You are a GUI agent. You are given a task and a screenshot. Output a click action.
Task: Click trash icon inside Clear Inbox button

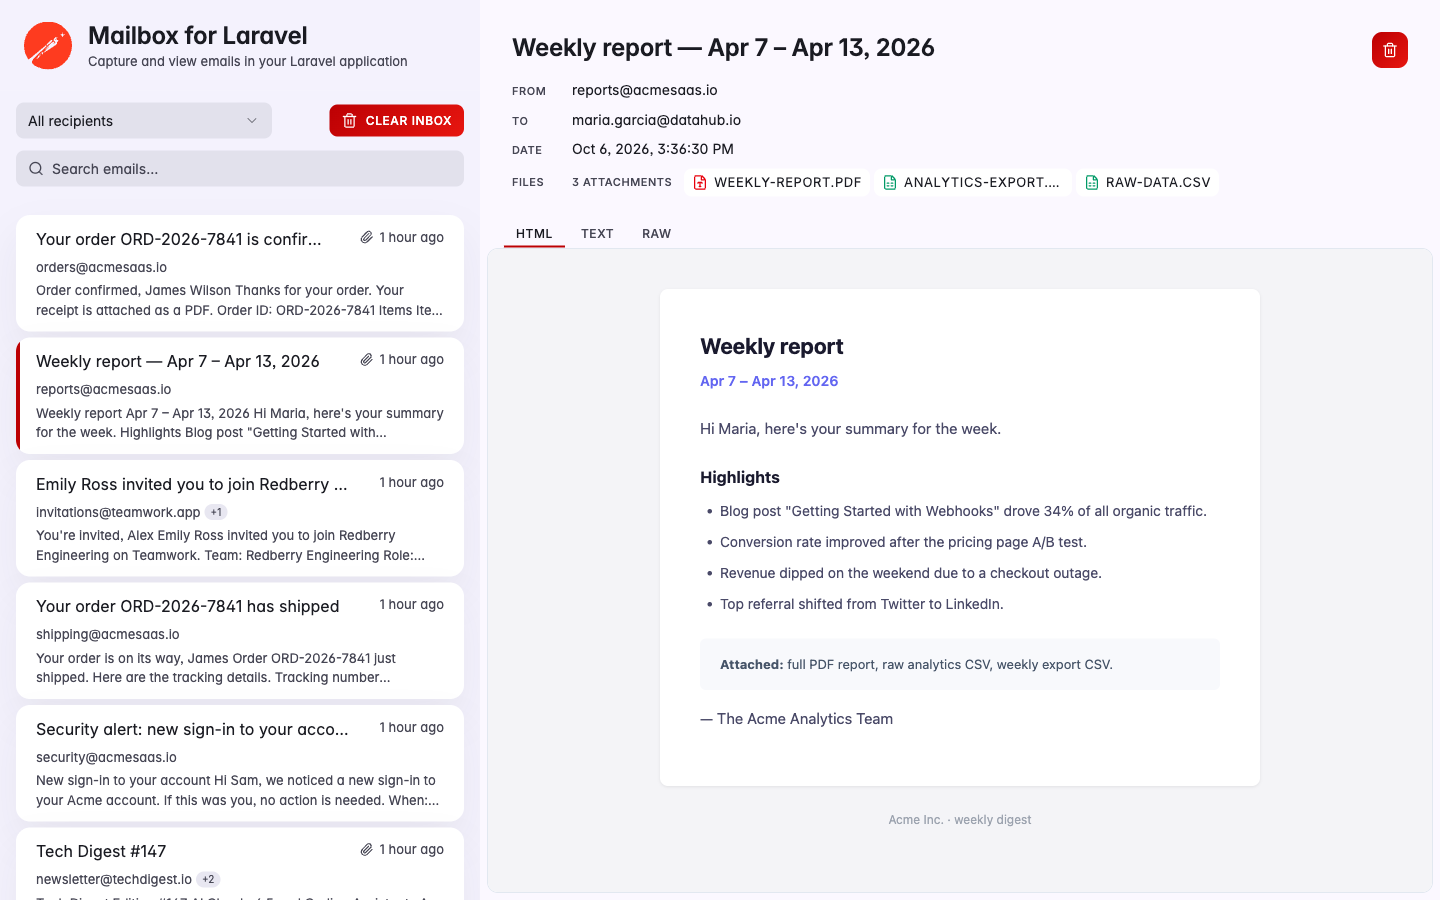pos(350,121)
